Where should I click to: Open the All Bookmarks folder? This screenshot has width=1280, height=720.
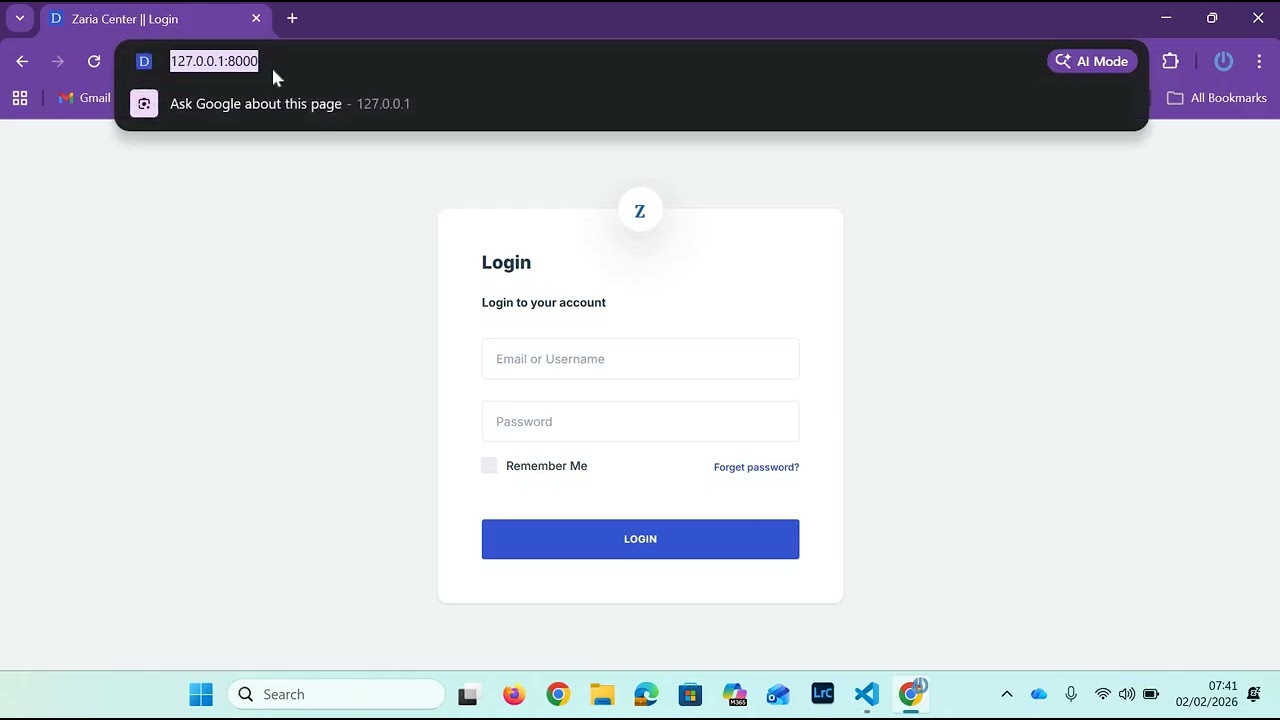coord(1217,98)
